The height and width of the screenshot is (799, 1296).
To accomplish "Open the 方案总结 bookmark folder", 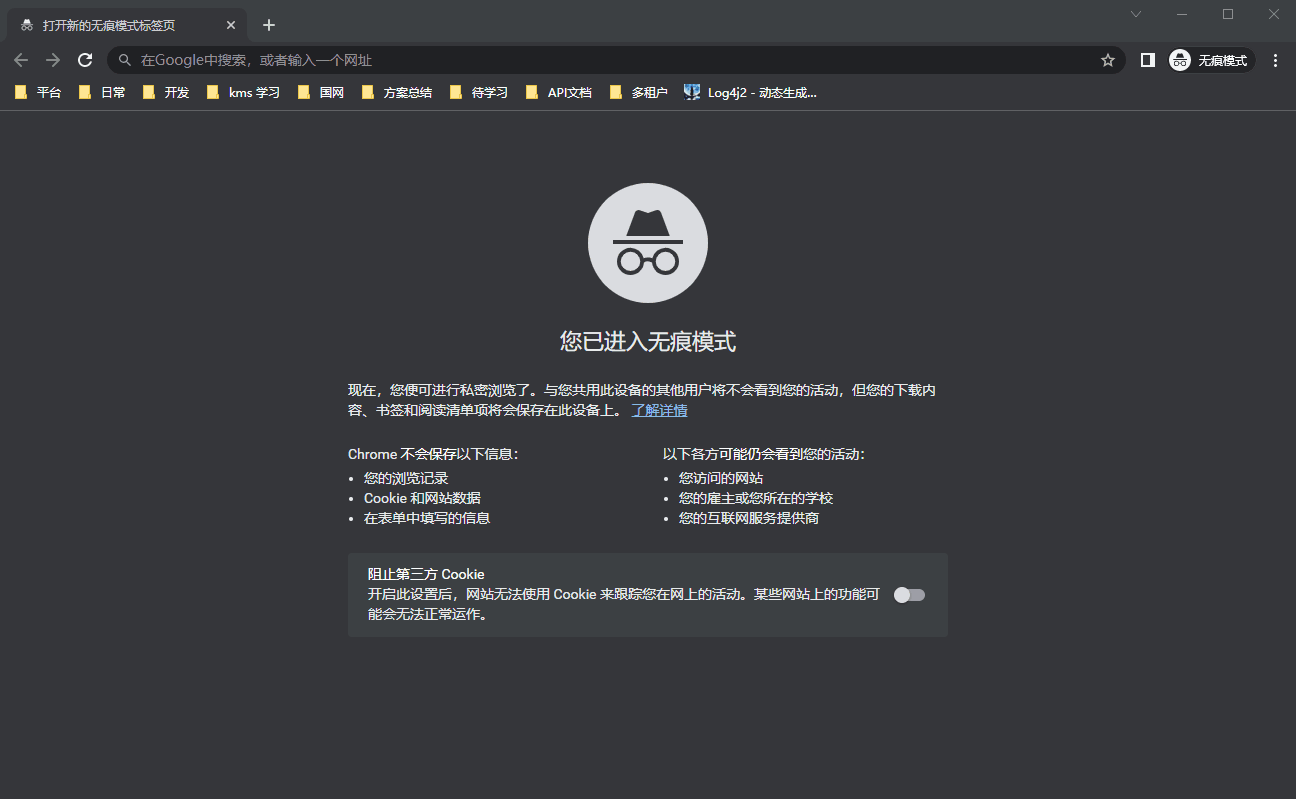I will (x=397, y=92).
